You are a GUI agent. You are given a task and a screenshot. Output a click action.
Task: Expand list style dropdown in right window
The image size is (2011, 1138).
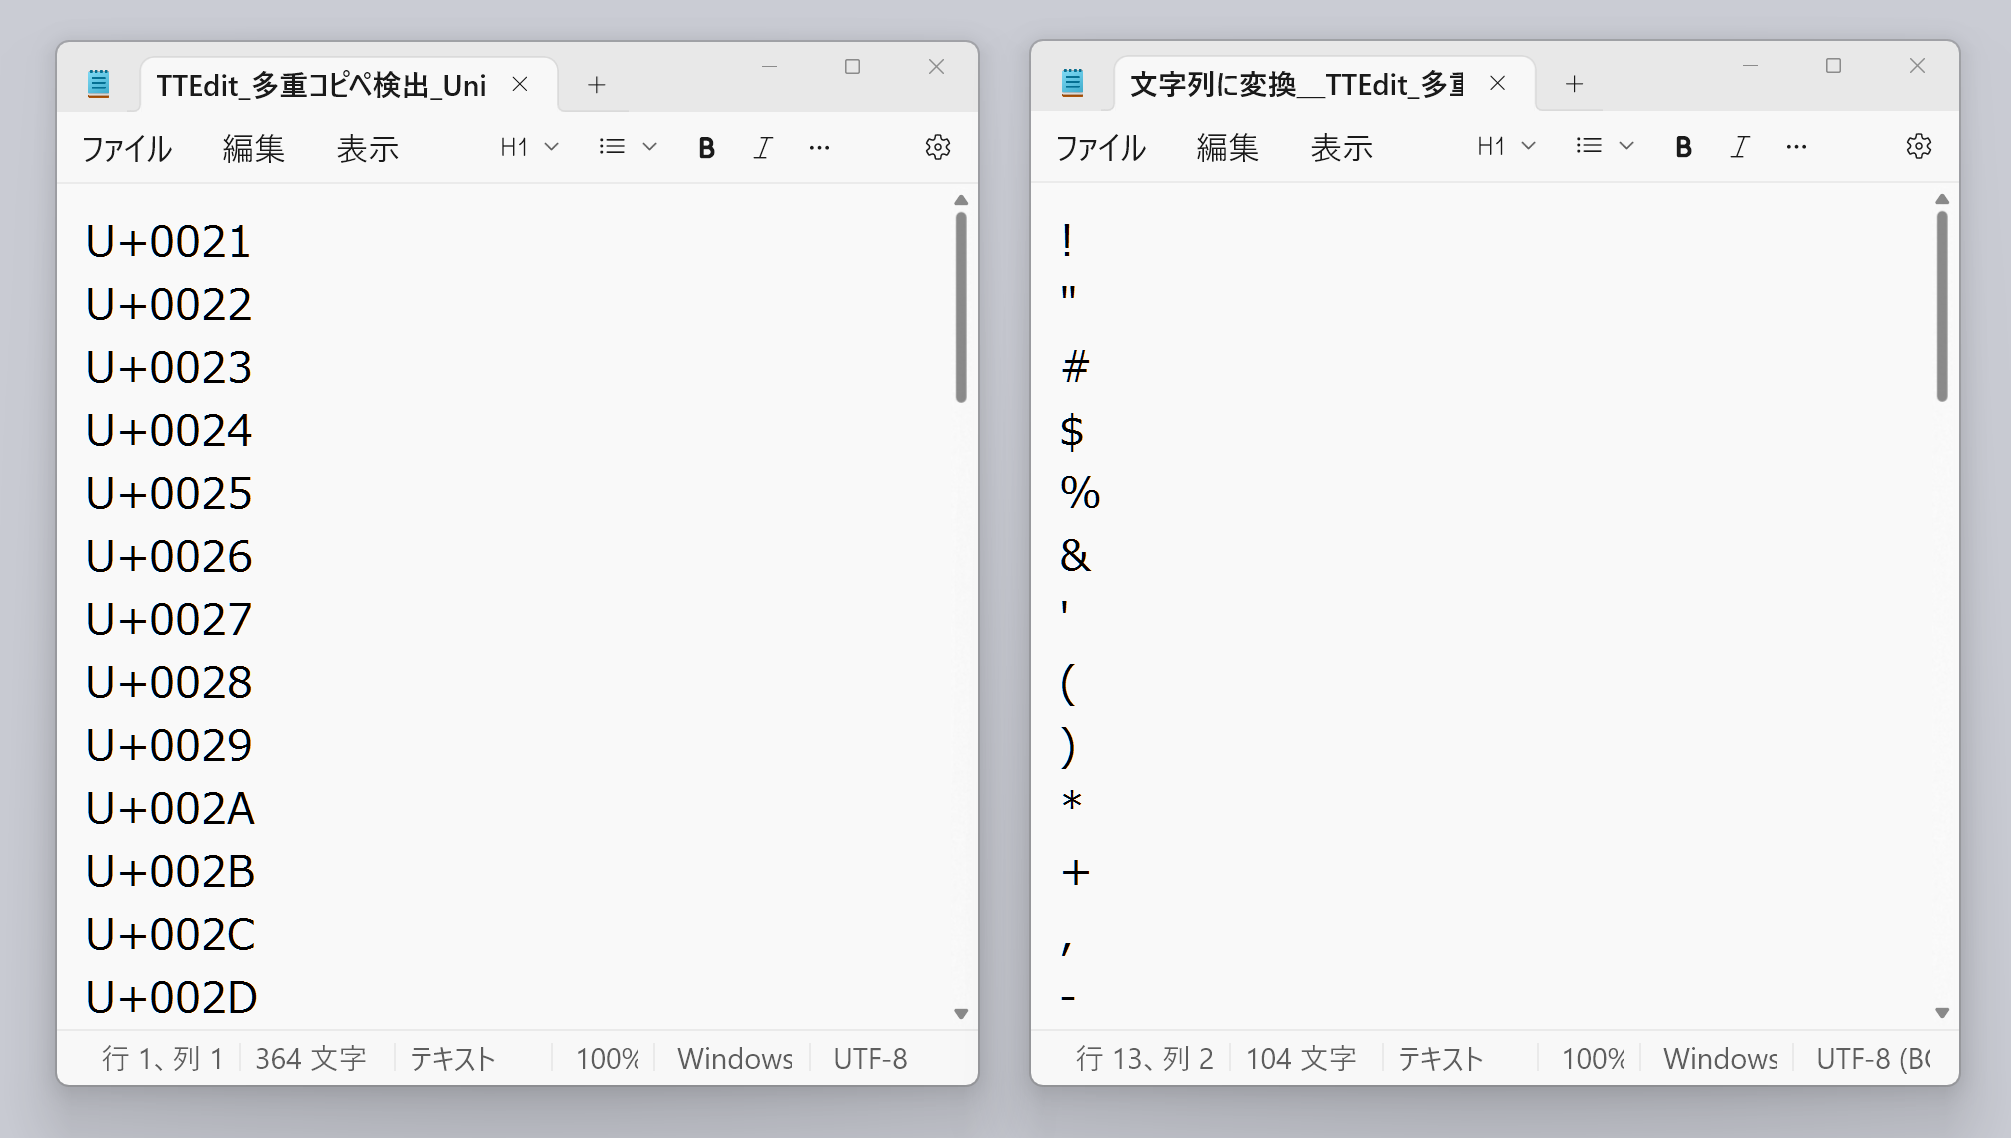pyautogui.click(x=1604, y=147)
